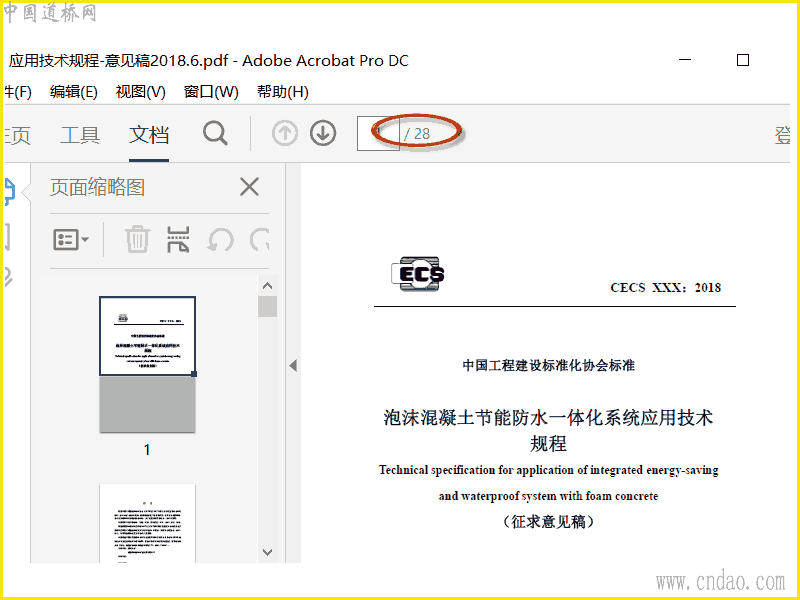Open the 编辑(E) menu
The width and height of the screenshot is (800, 600).
pyautogui.click(x=73, y=92)
